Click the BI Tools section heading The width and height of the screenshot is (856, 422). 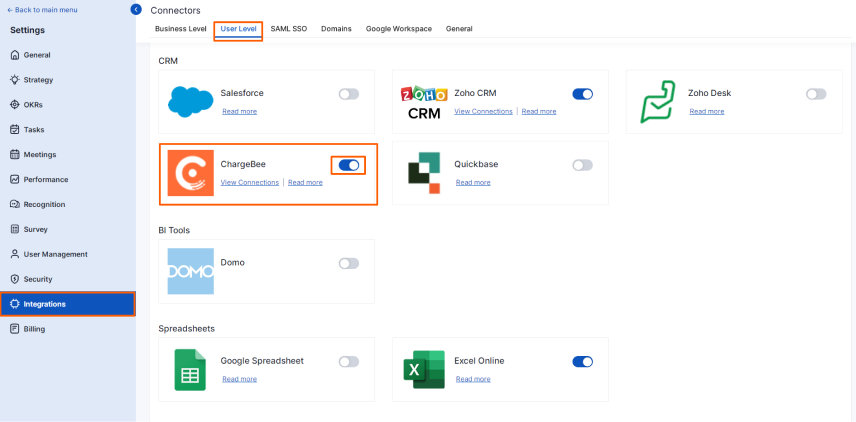click(x=174, y=230)
